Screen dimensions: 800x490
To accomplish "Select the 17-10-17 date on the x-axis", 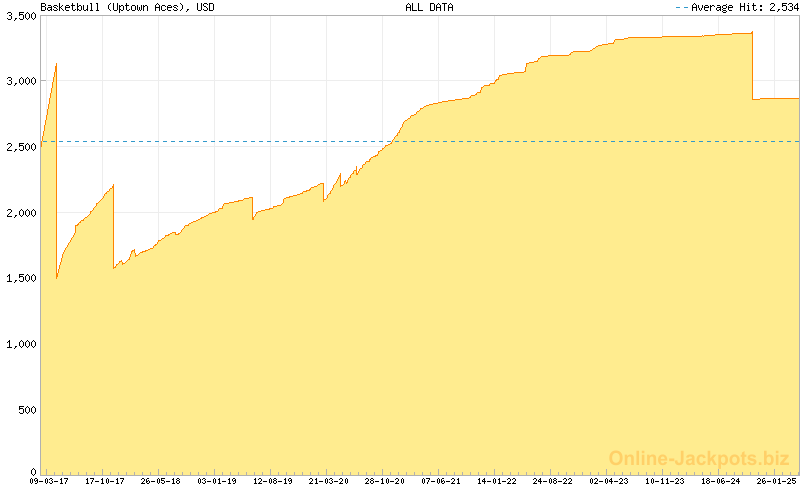I will (x=105, y=481).
